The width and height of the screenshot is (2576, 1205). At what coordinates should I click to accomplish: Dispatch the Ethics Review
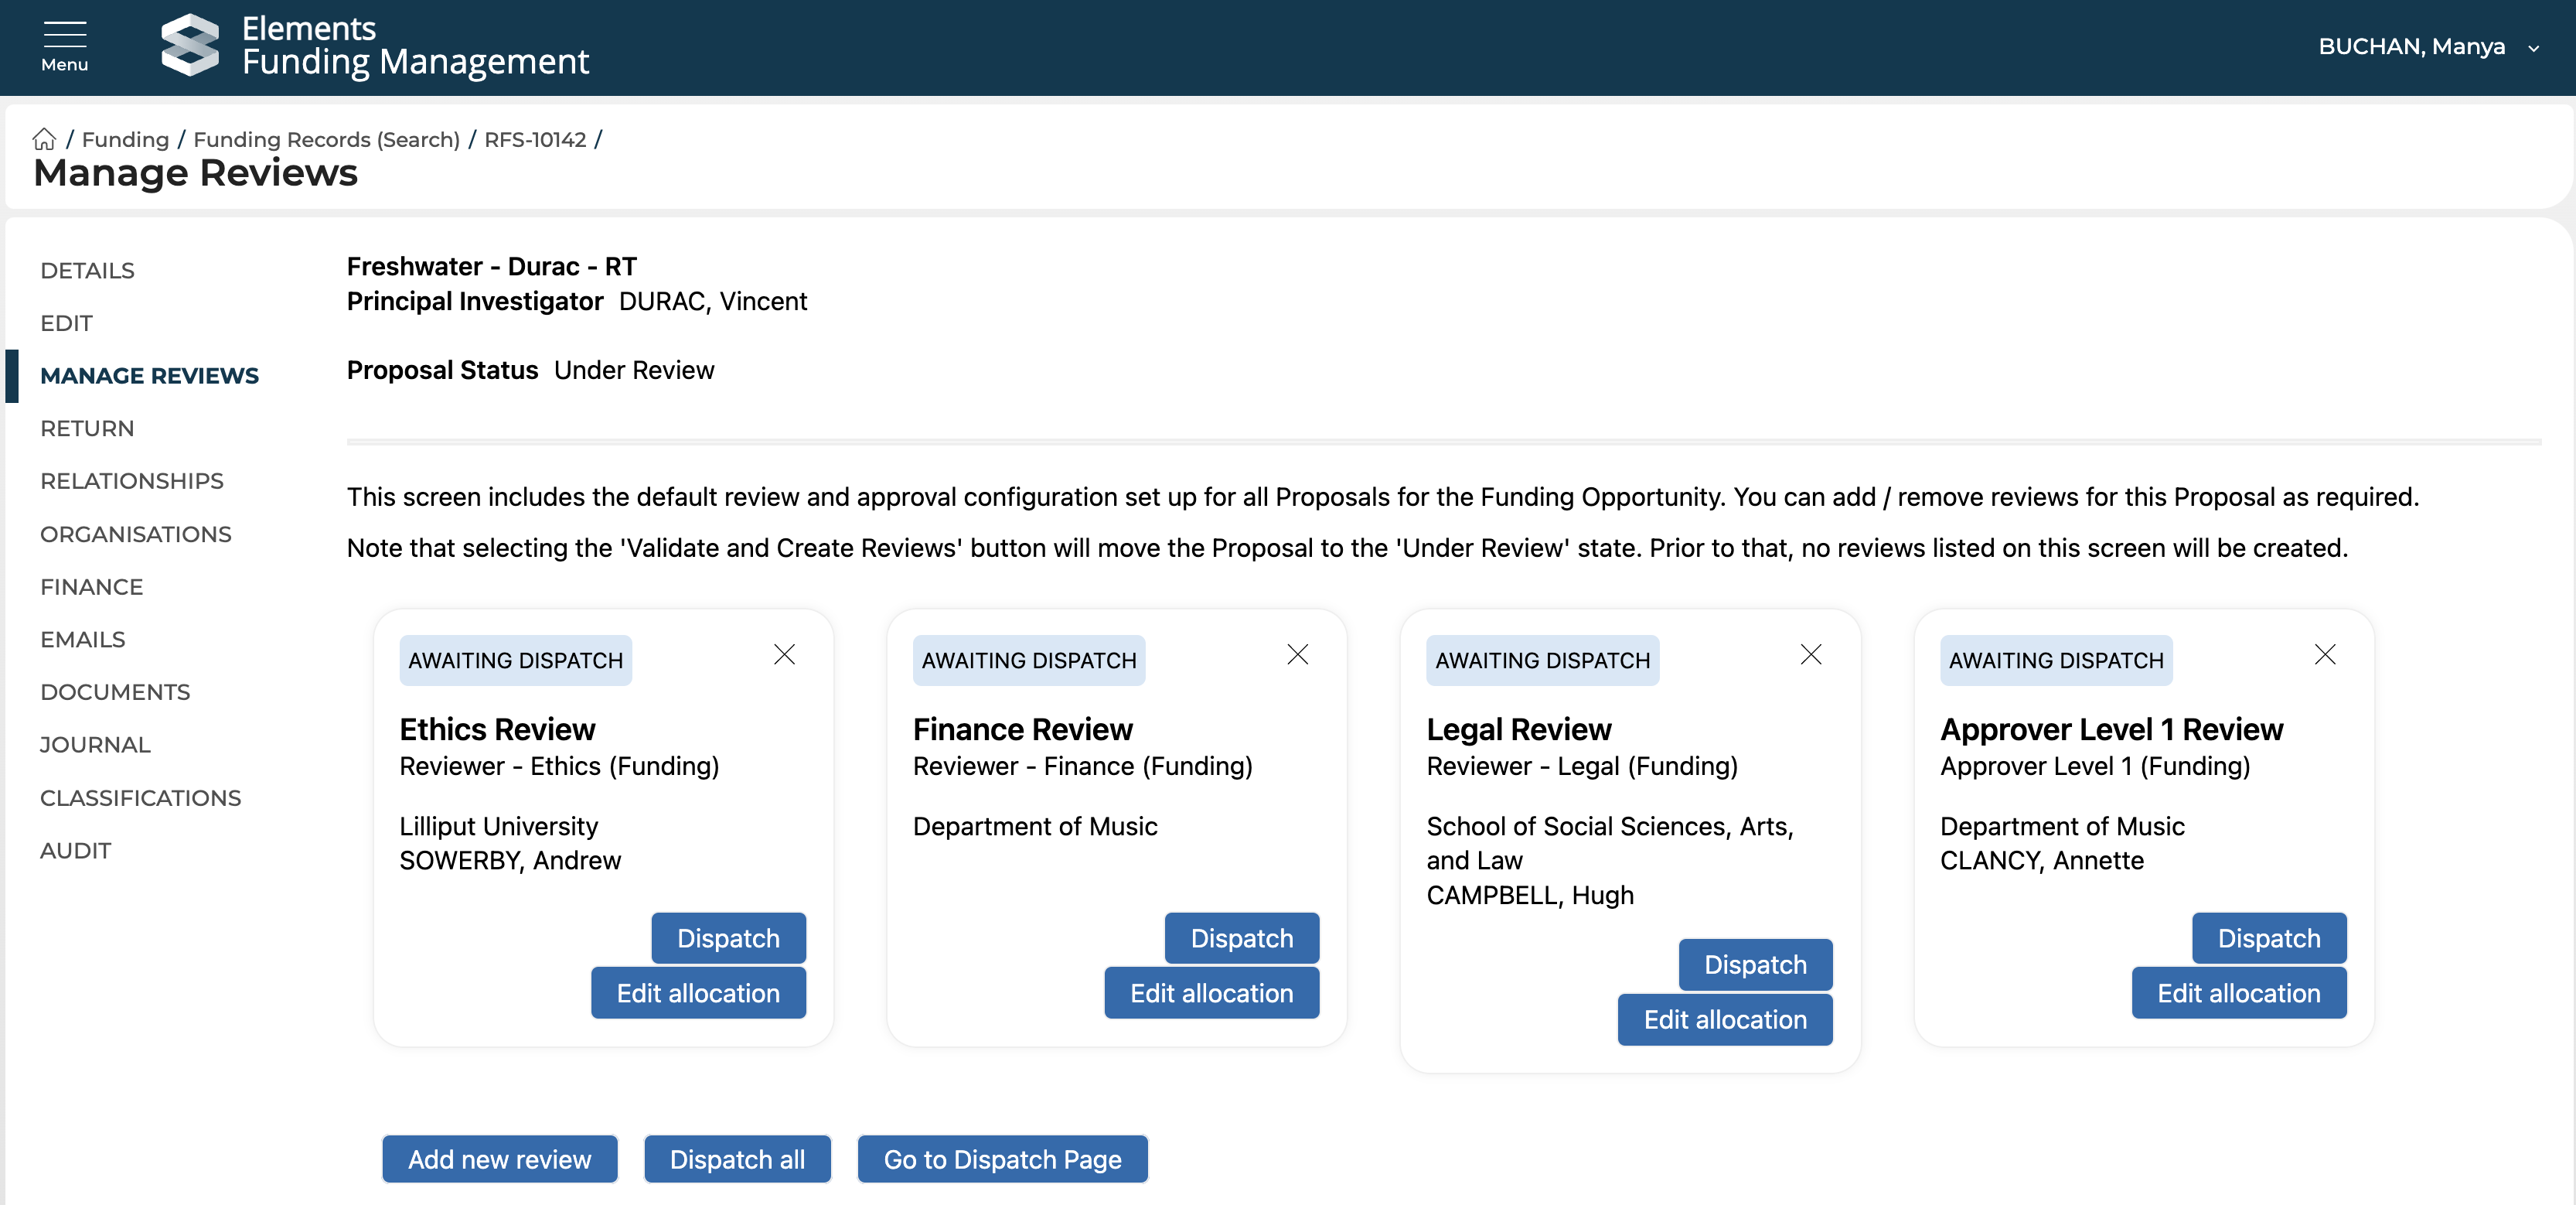tap(728, 938)
